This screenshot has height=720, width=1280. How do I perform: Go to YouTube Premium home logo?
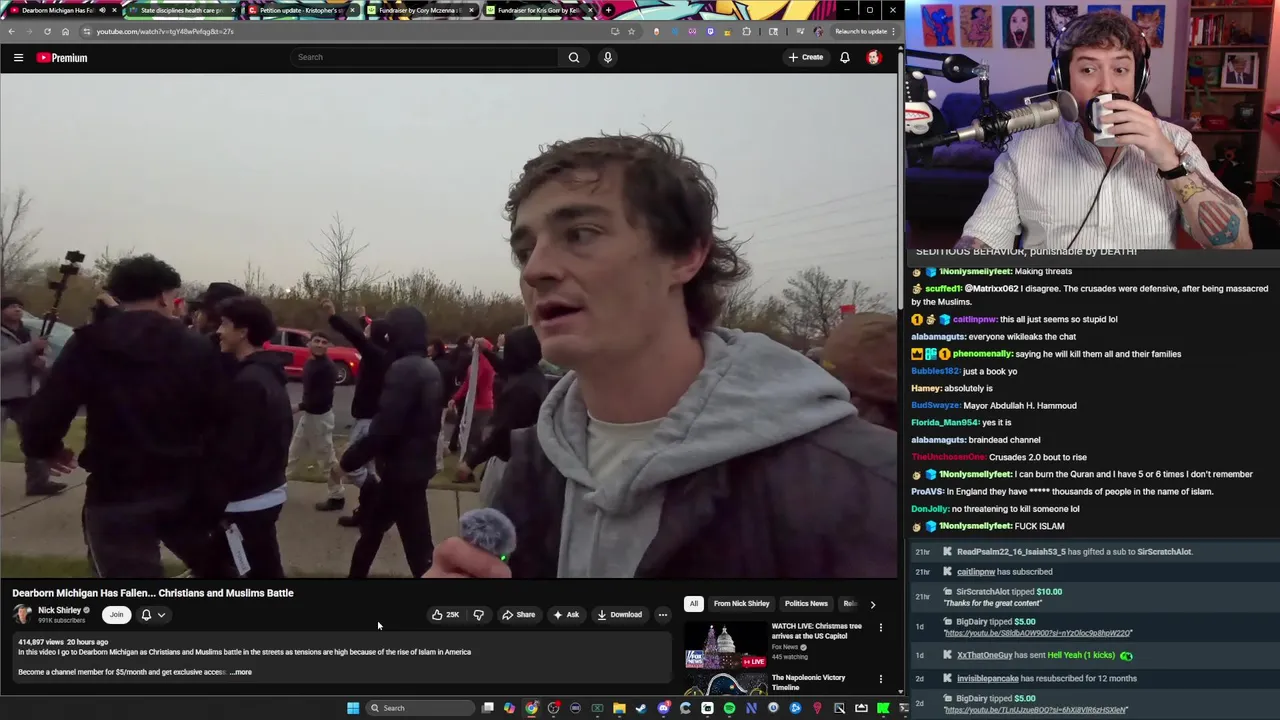62,58
